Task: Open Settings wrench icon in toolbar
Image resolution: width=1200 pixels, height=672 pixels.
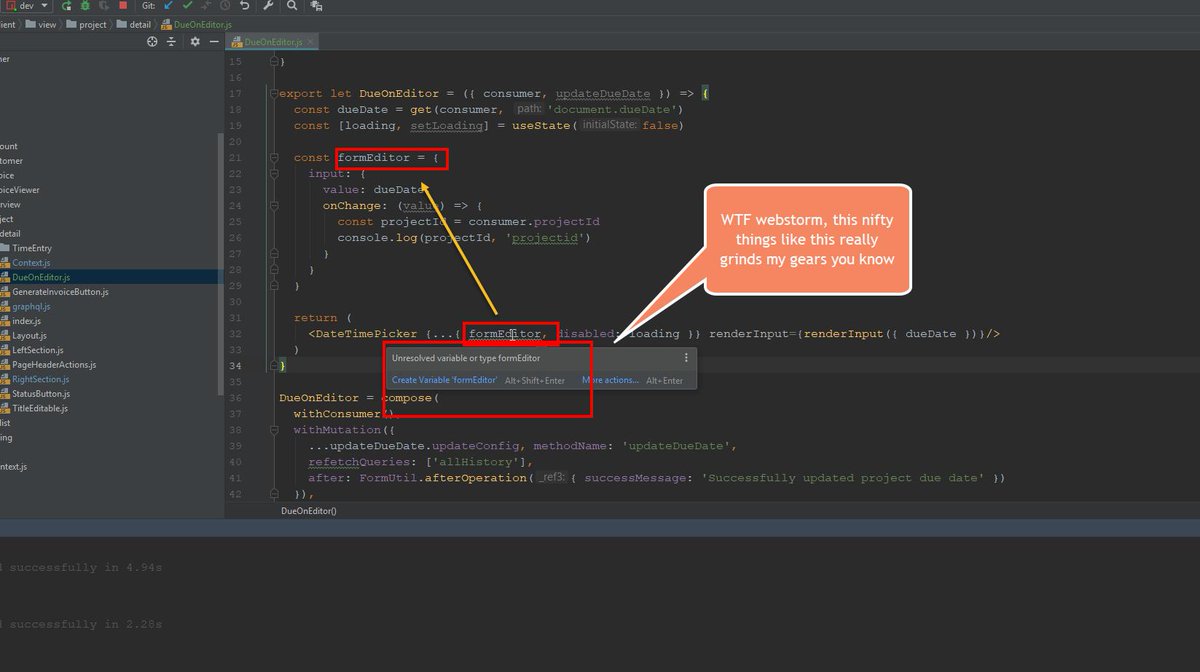Action: point(268,6)
